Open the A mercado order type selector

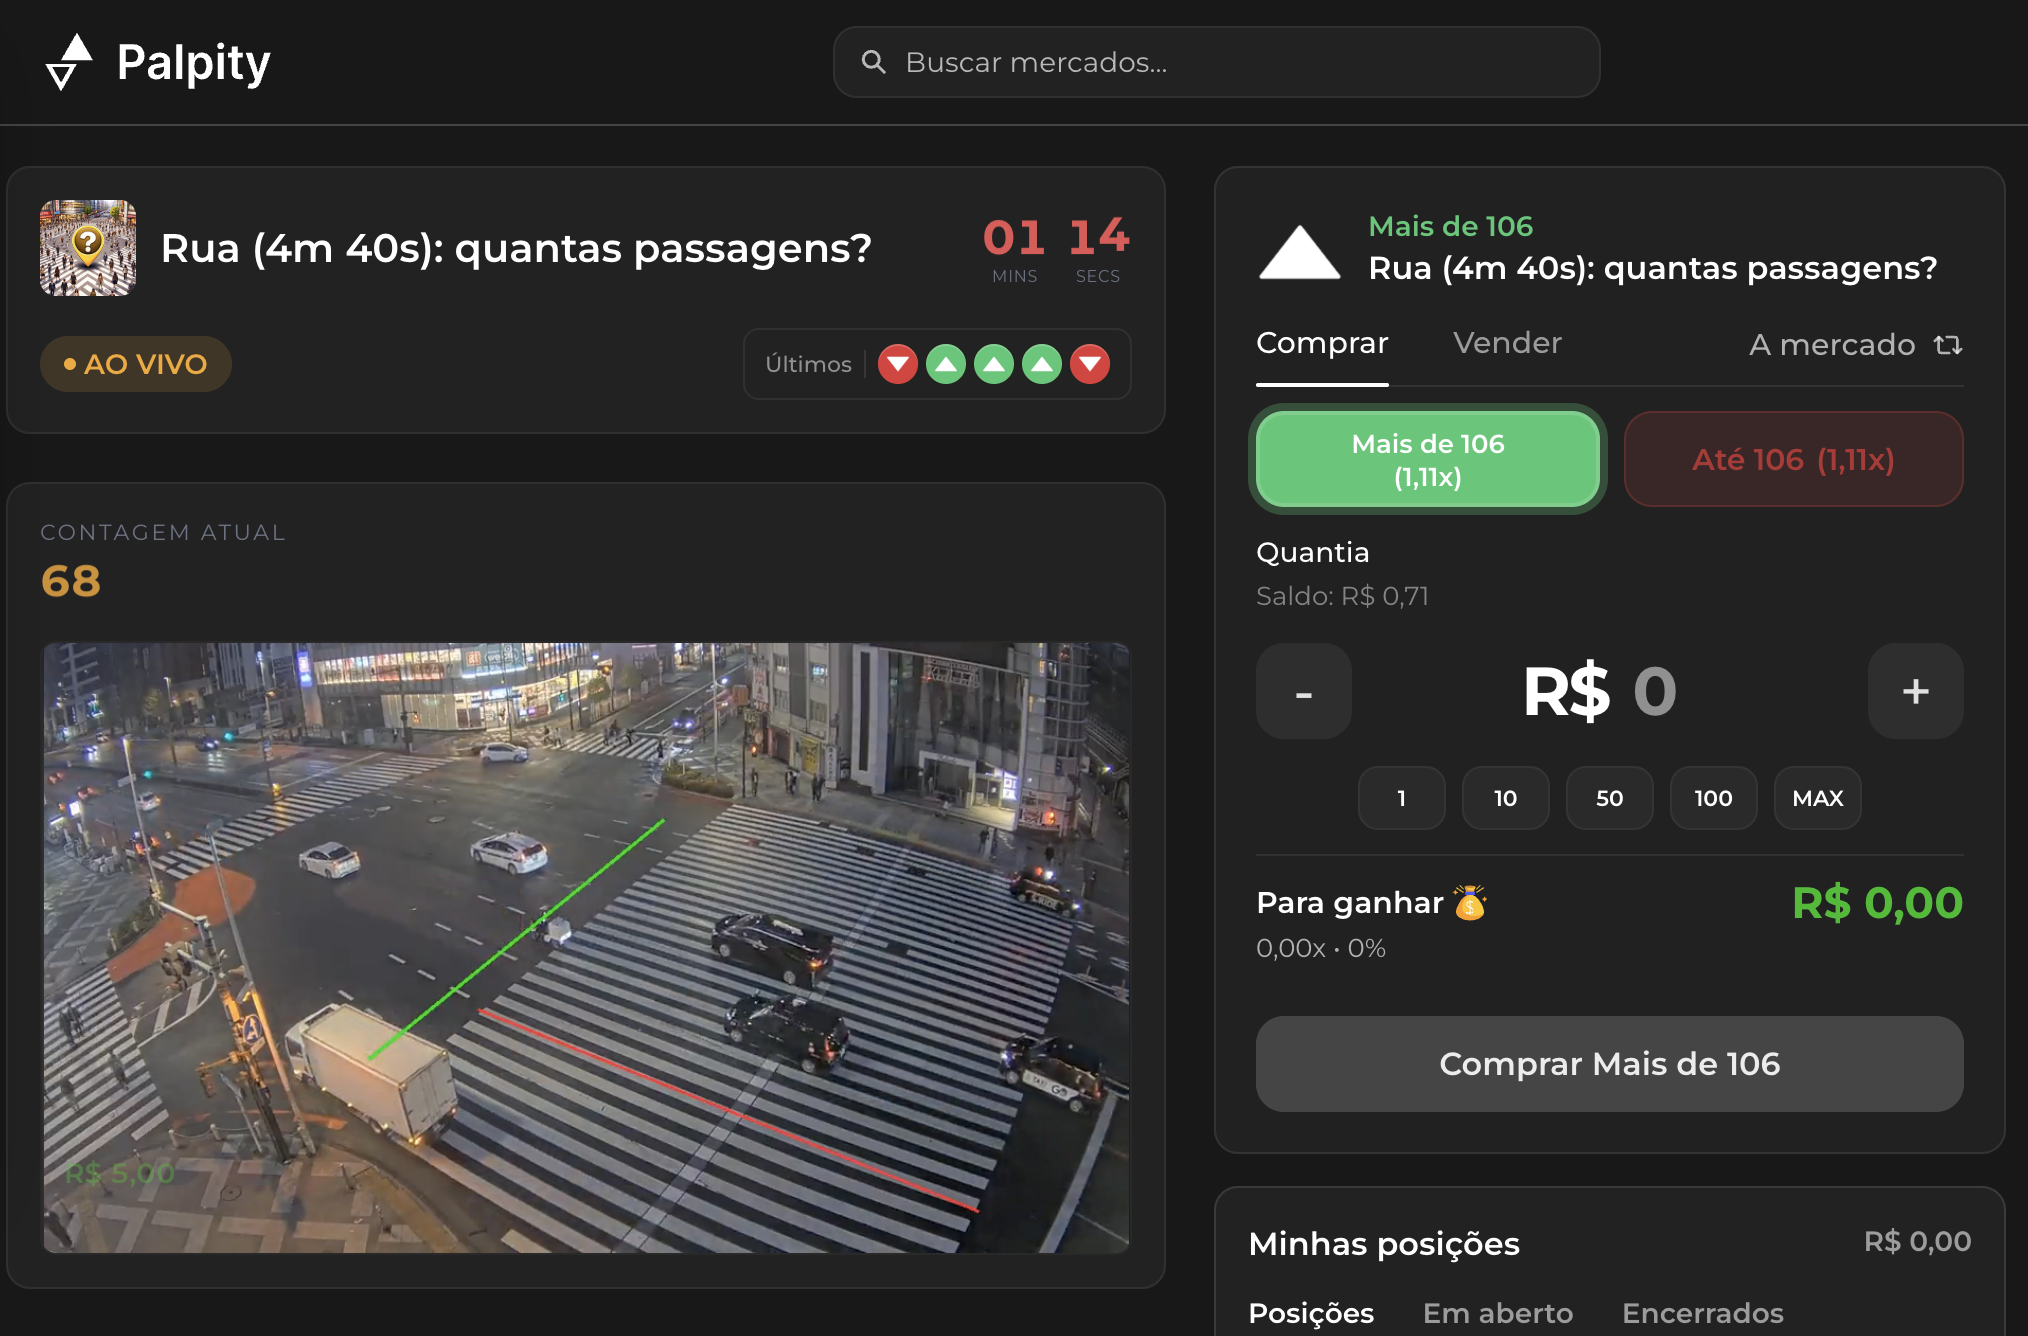click(x=1832, y=345)
